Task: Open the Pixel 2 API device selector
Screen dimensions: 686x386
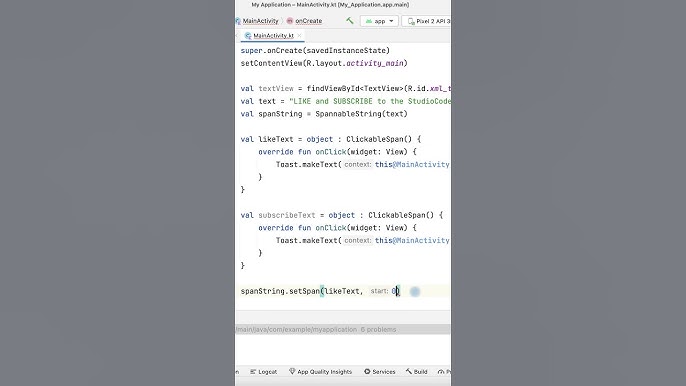Action: 427,21
